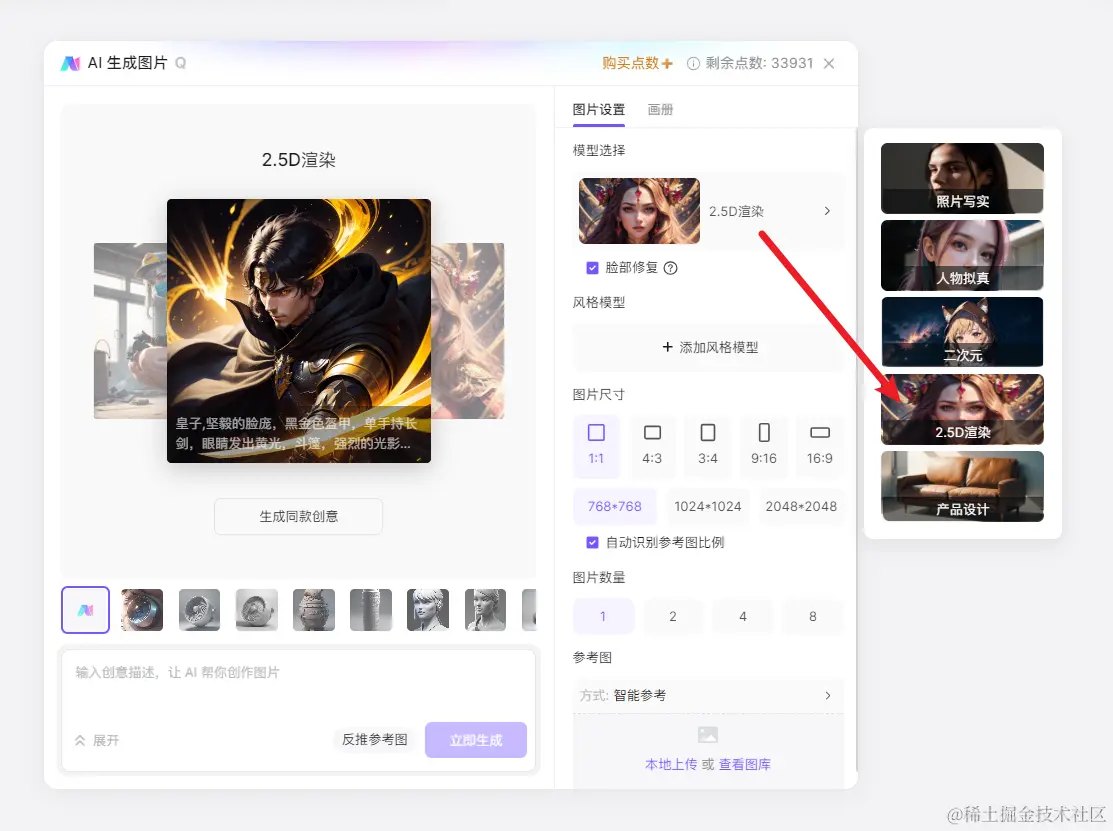Click the dark knight center preview image

point(299,331)
